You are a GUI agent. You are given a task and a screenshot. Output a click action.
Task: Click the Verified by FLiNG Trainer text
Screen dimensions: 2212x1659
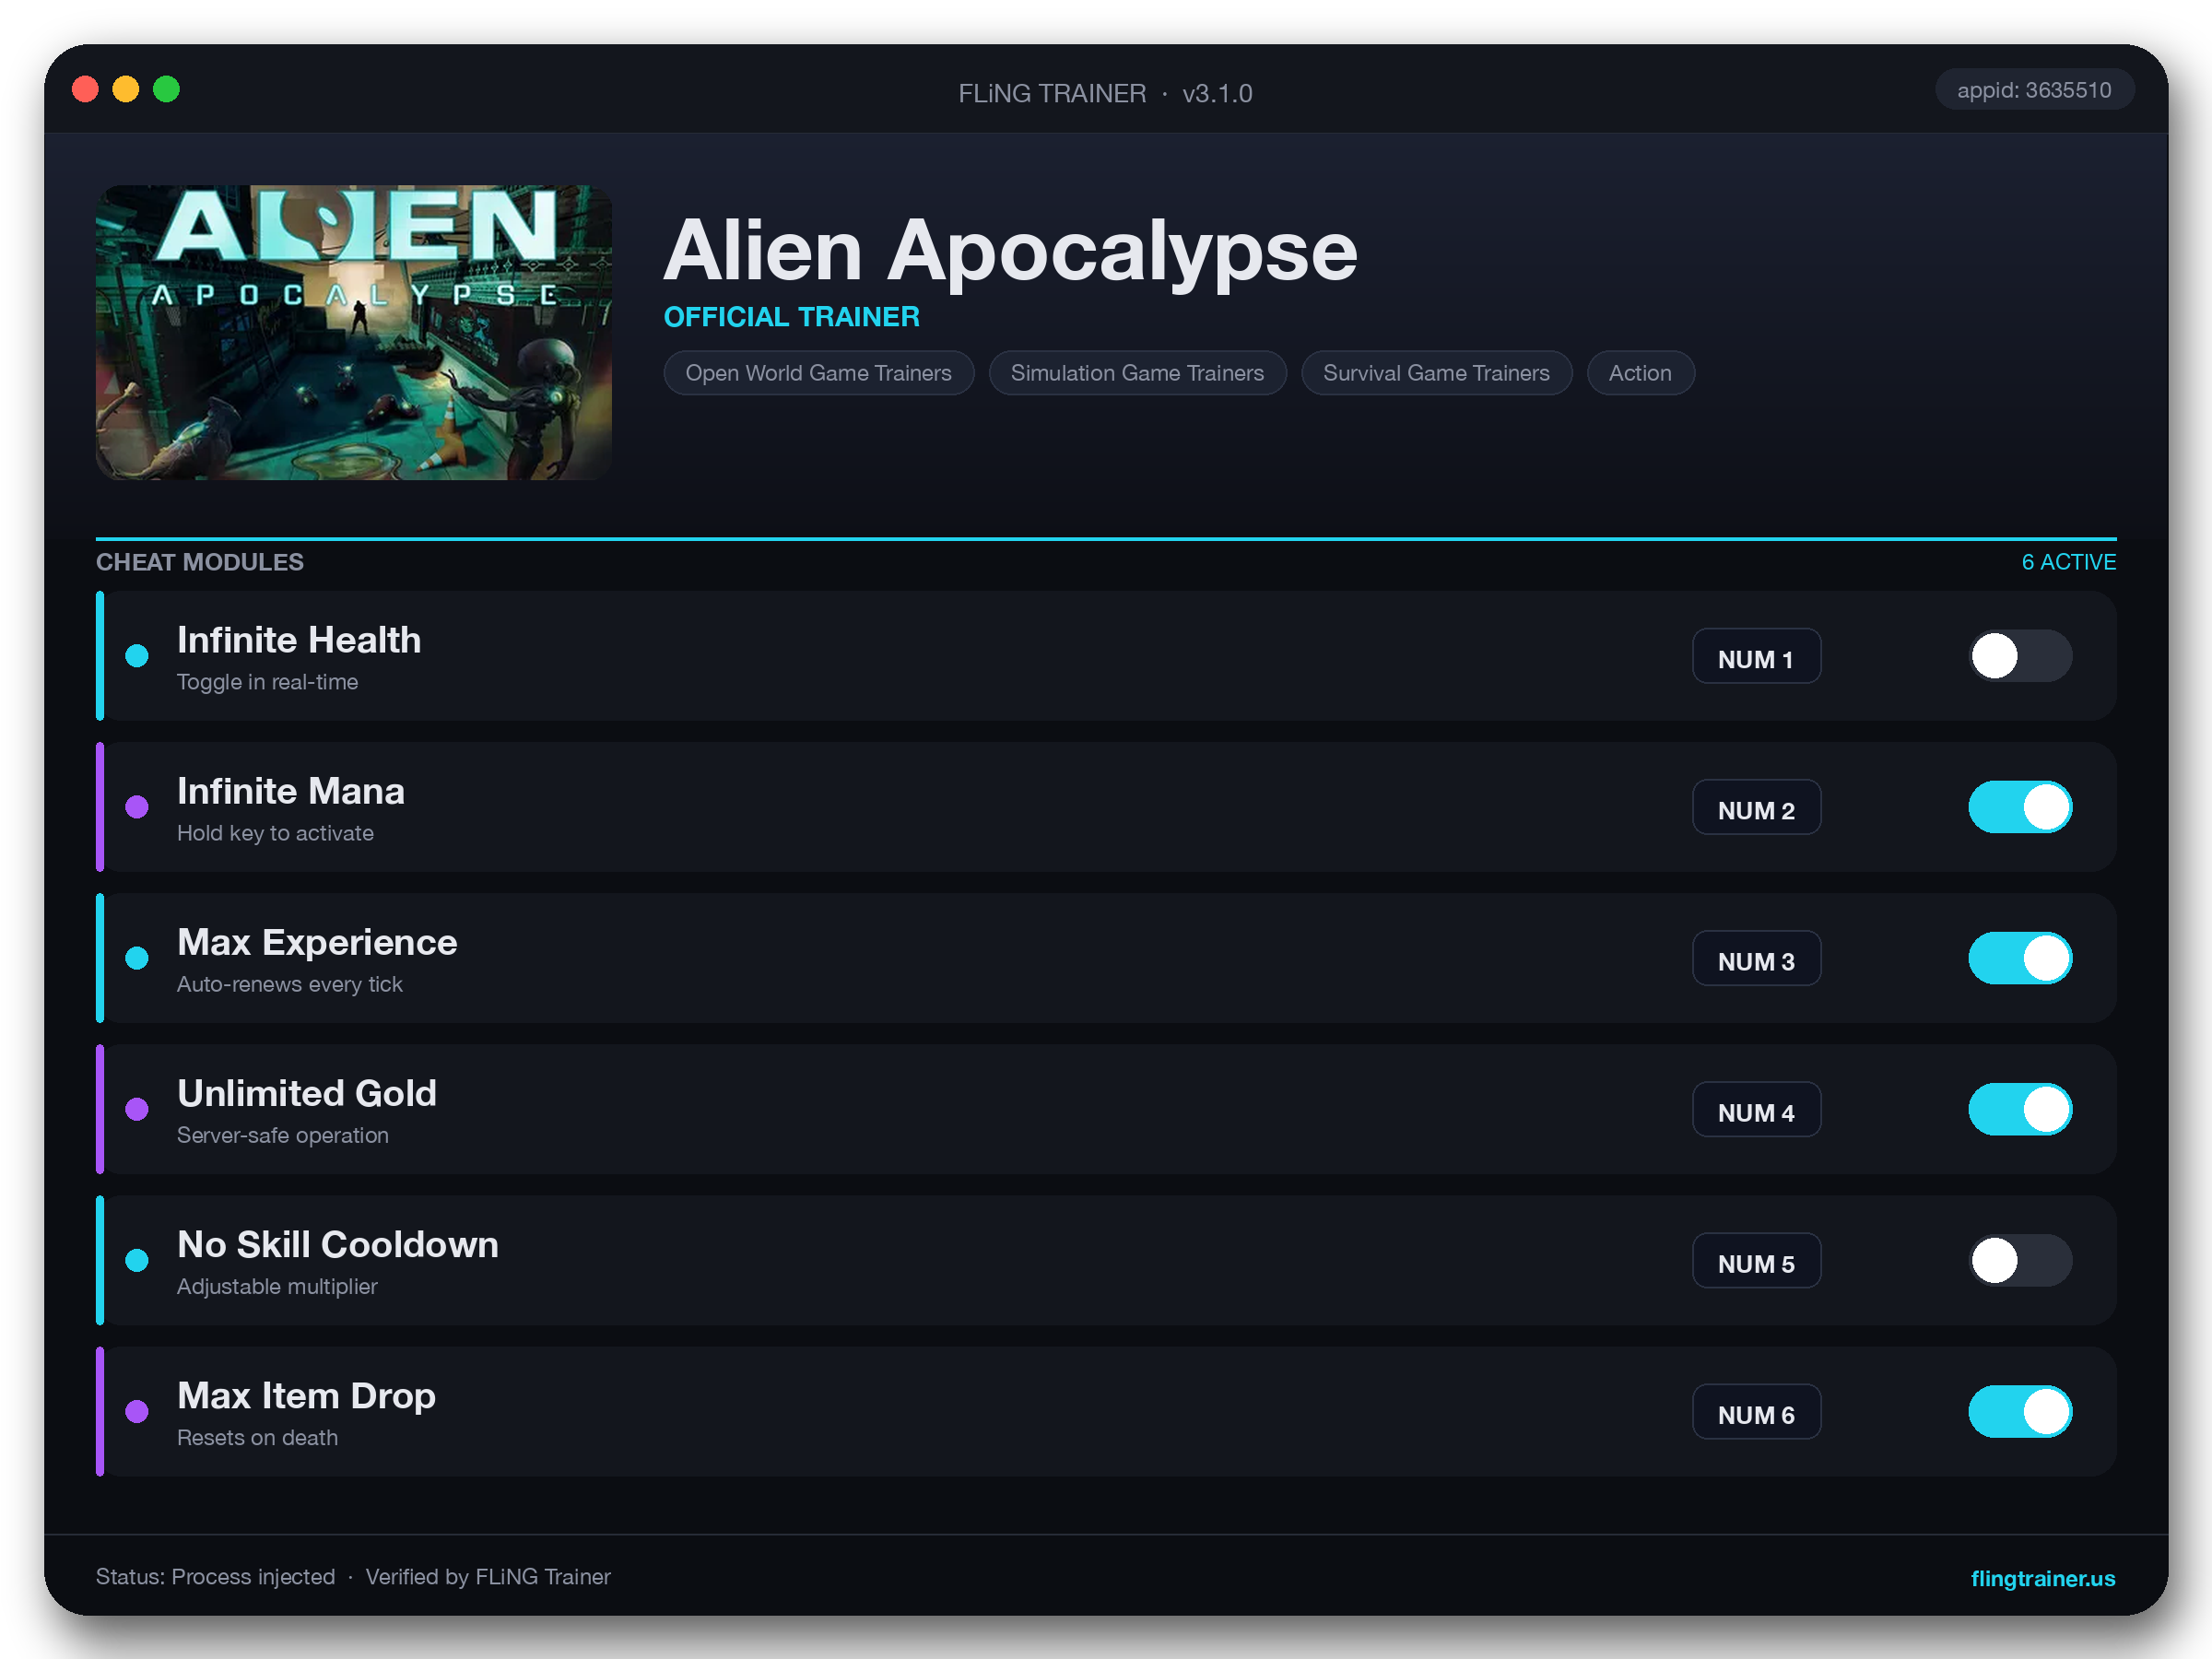point(488,1577)
